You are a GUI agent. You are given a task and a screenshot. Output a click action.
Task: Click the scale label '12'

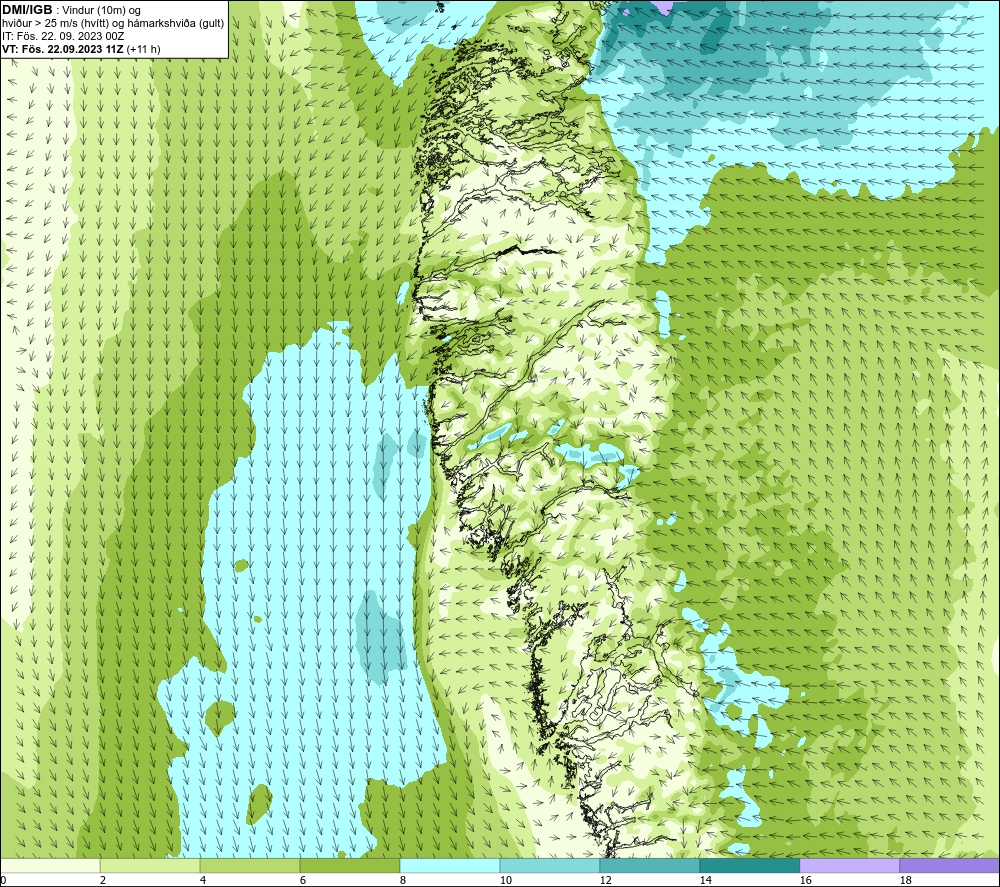coord(605,880)
